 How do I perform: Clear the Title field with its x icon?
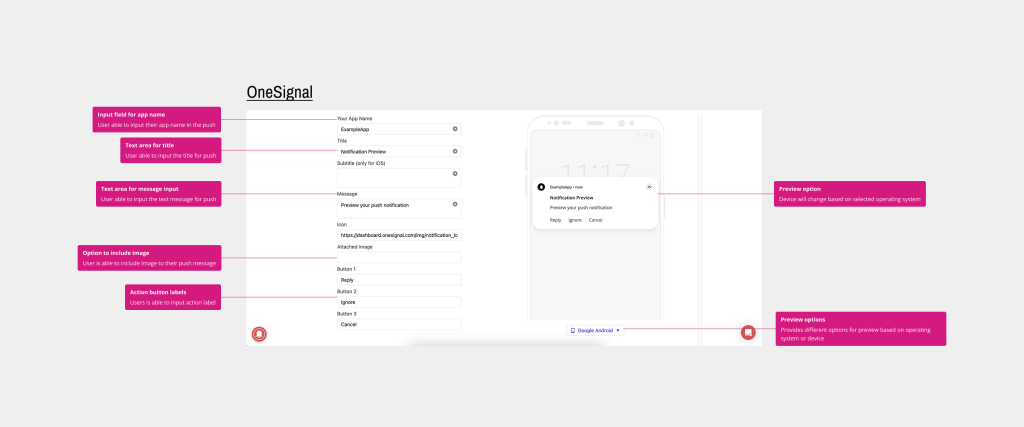coord(455,151)
